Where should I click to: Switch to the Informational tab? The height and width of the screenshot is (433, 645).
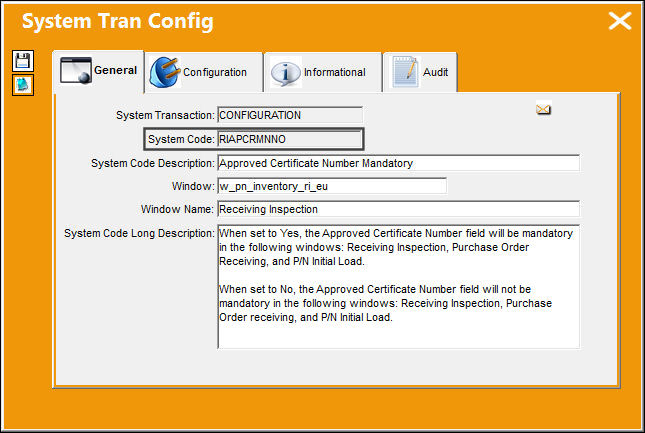(x=323, y=72)
